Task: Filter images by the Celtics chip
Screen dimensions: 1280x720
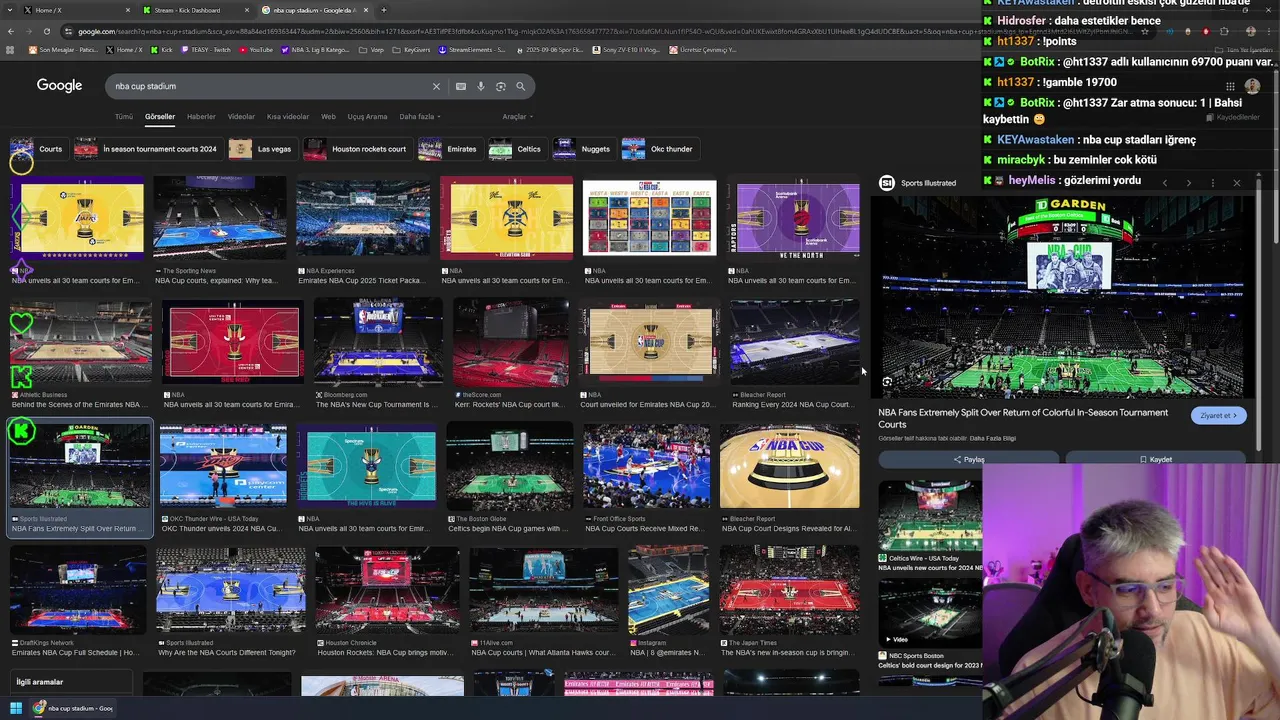Action: (516, 149)
